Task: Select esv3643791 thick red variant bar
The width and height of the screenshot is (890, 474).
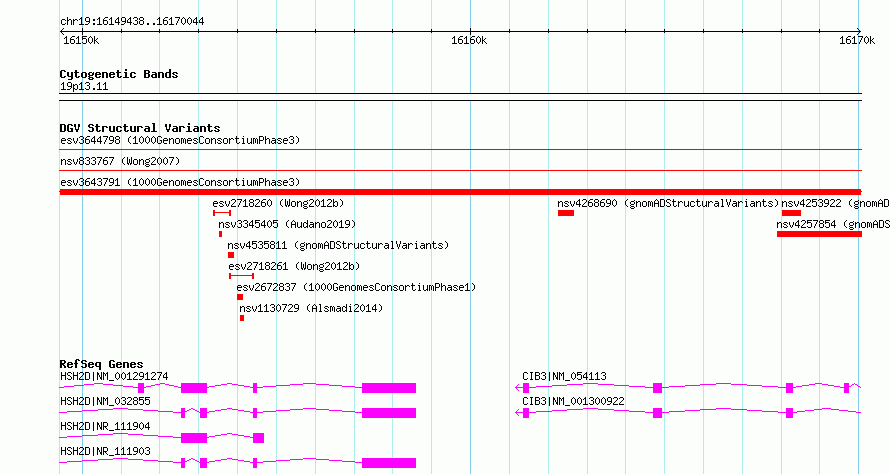Action: (x=460, y=192)
